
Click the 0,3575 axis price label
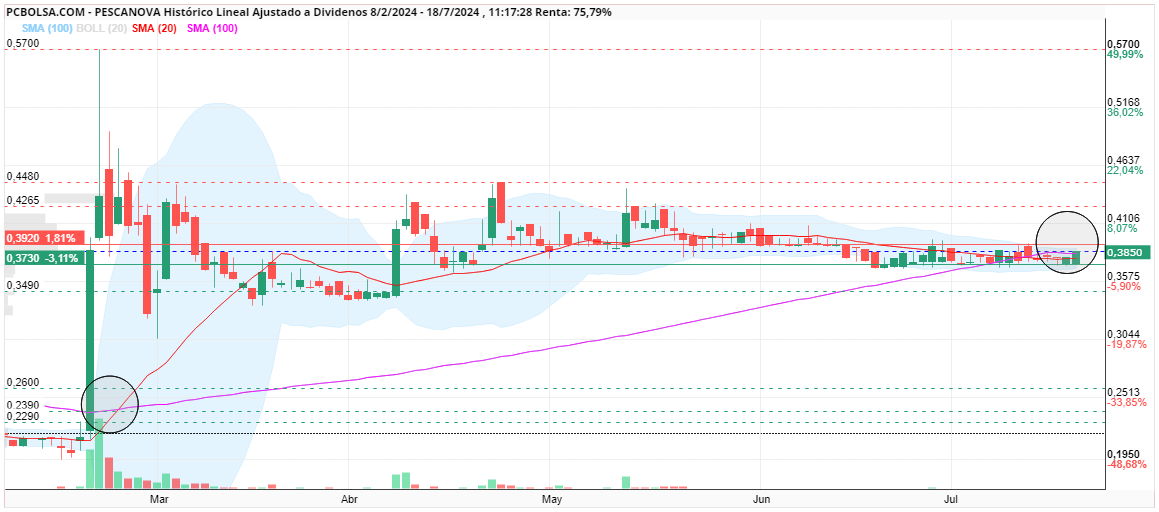click(1125, 276)
